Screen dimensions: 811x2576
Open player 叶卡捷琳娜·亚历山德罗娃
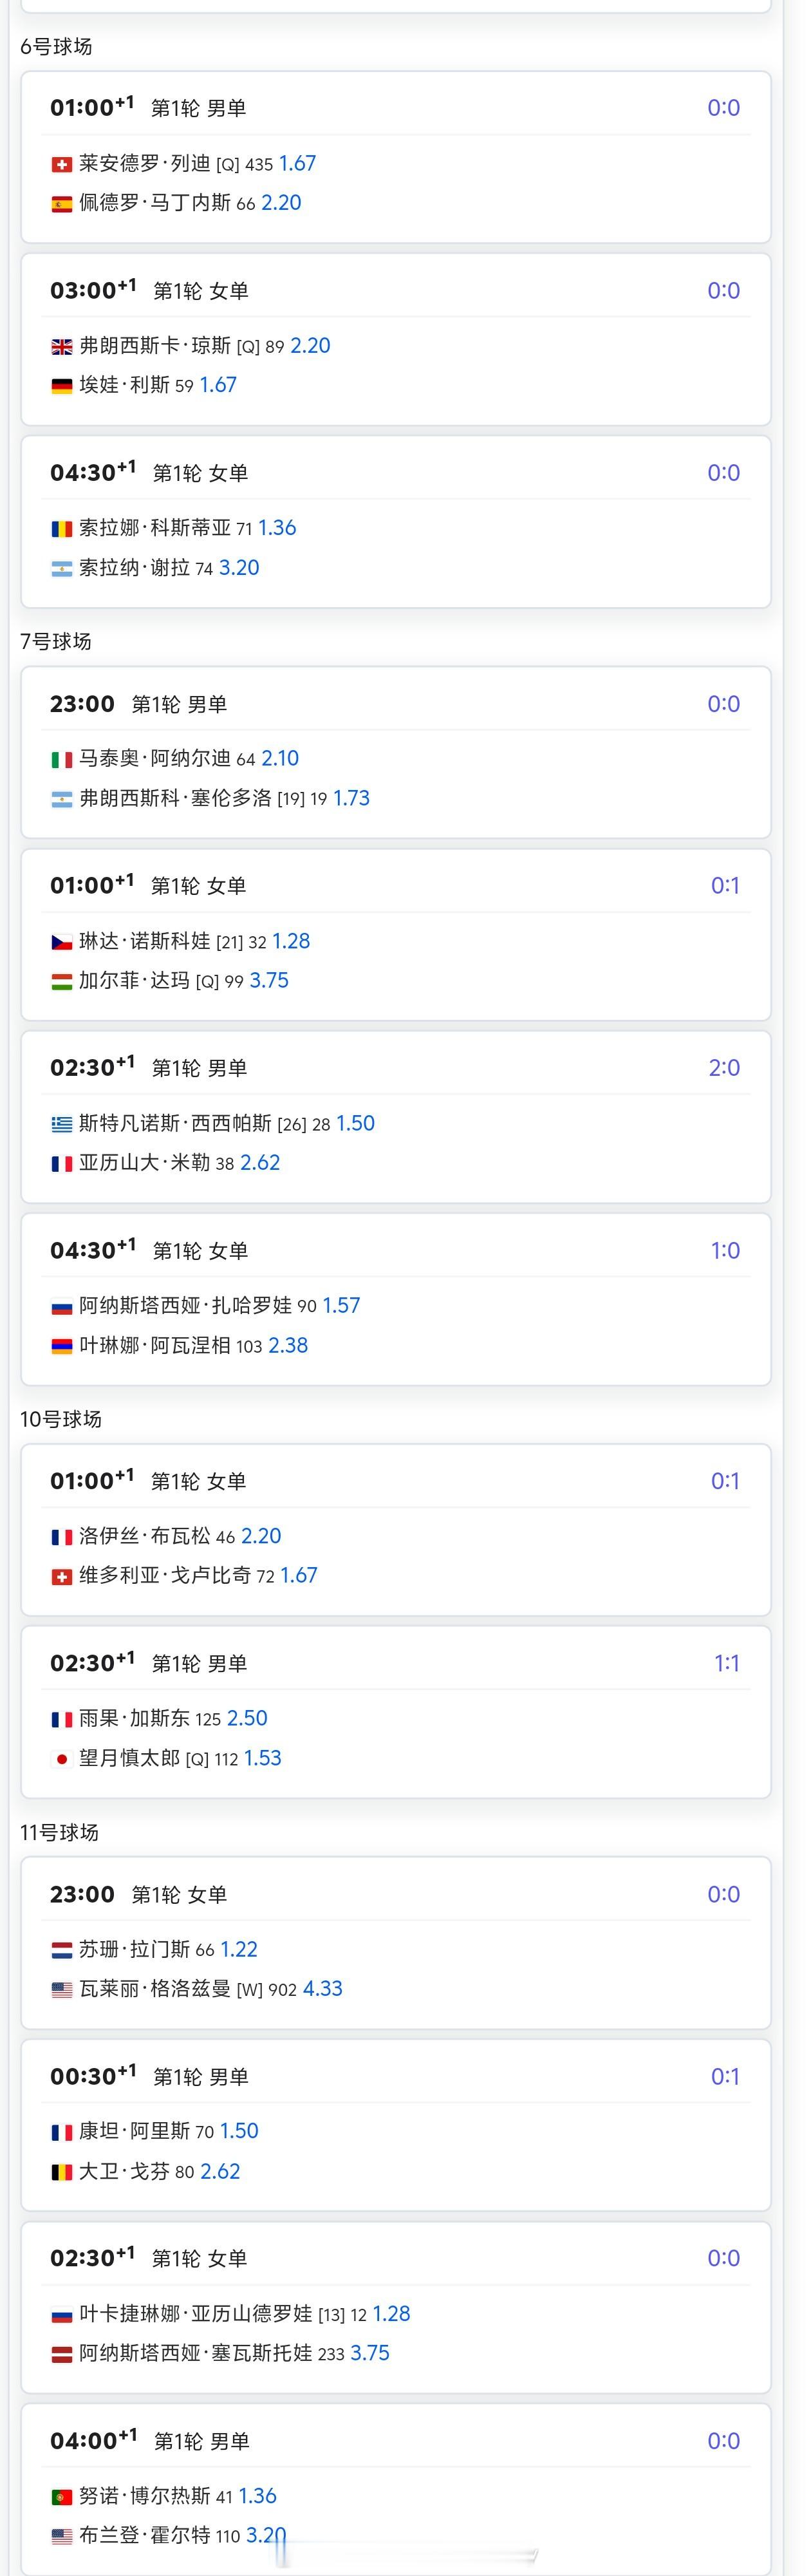195,2314
